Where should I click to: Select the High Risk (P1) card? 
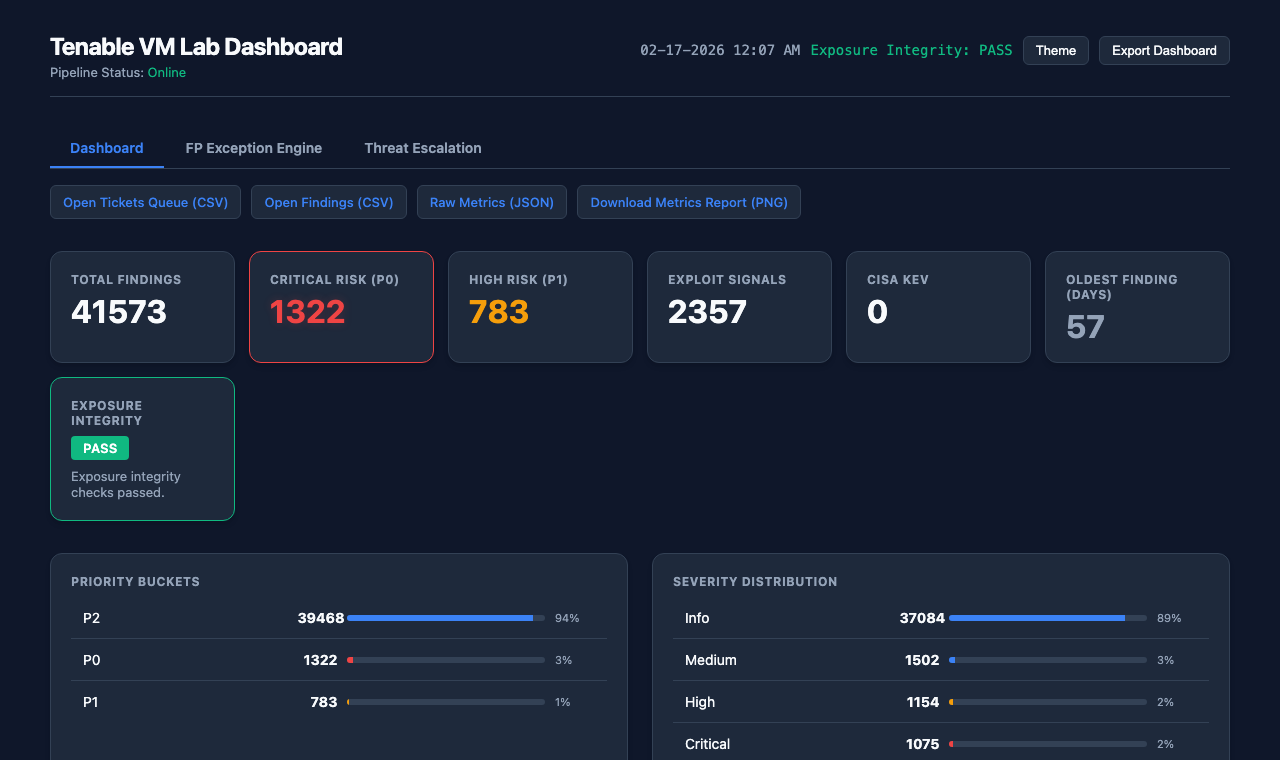(540, 307)
